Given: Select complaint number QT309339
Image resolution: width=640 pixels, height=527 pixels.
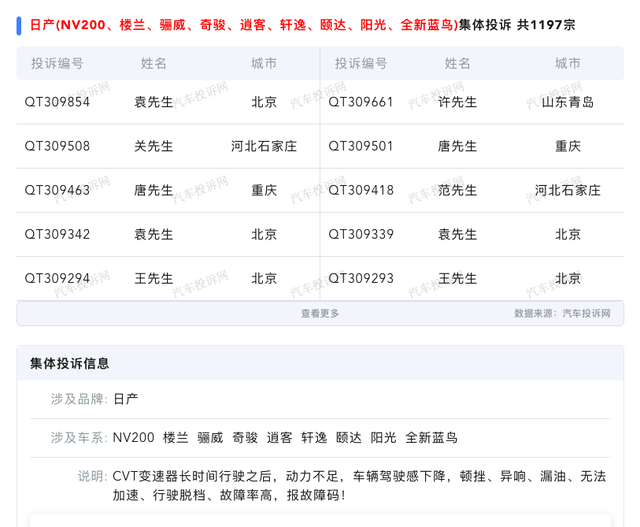Looking at the screenshot, I should (x=361, y=234).
